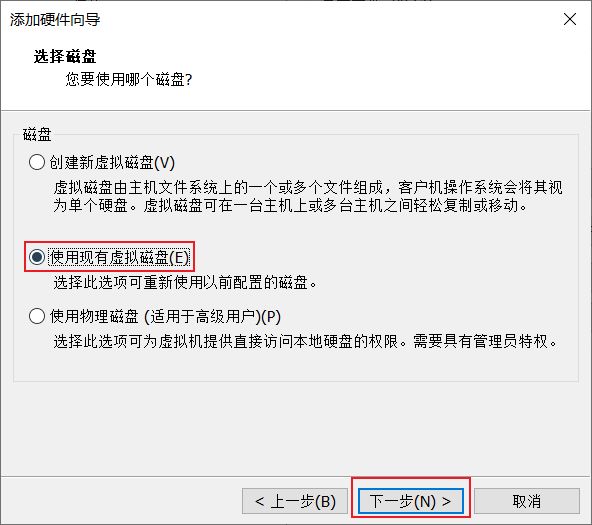
Task: Click the 选择磁盘 heading
Action: pos(65,57)
